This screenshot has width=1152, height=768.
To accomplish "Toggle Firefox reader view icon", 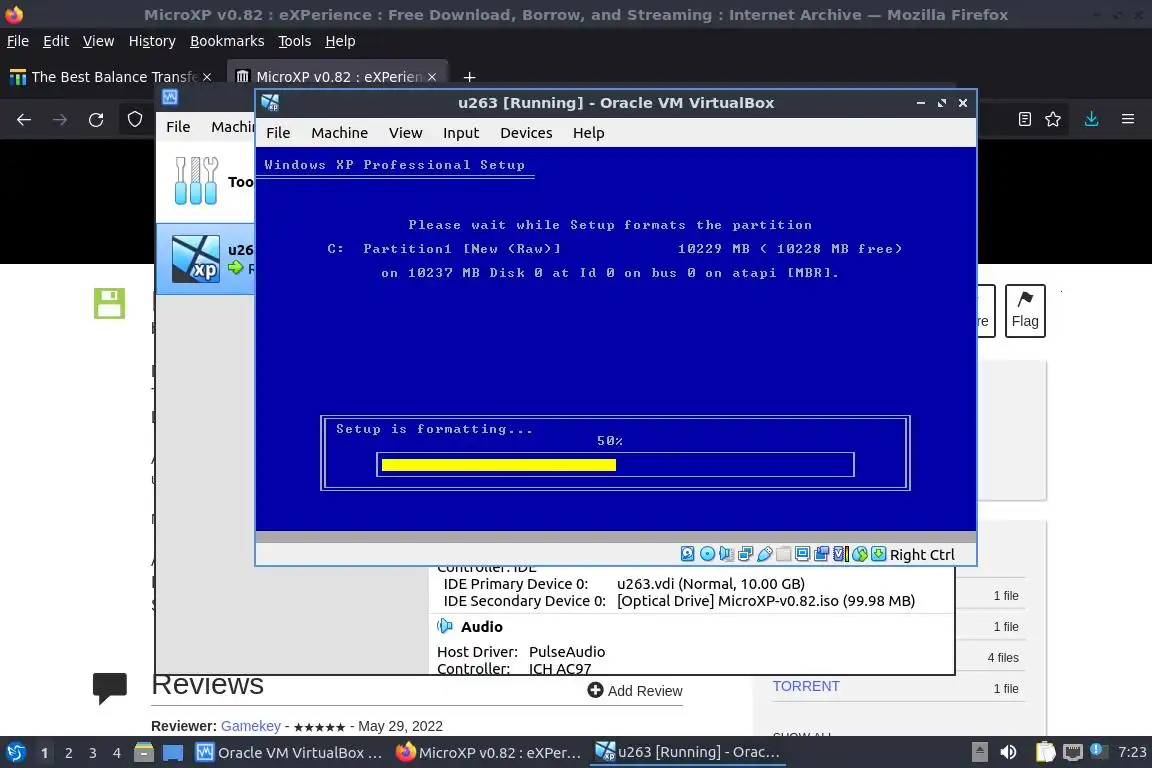I will tap(1025, 119).
